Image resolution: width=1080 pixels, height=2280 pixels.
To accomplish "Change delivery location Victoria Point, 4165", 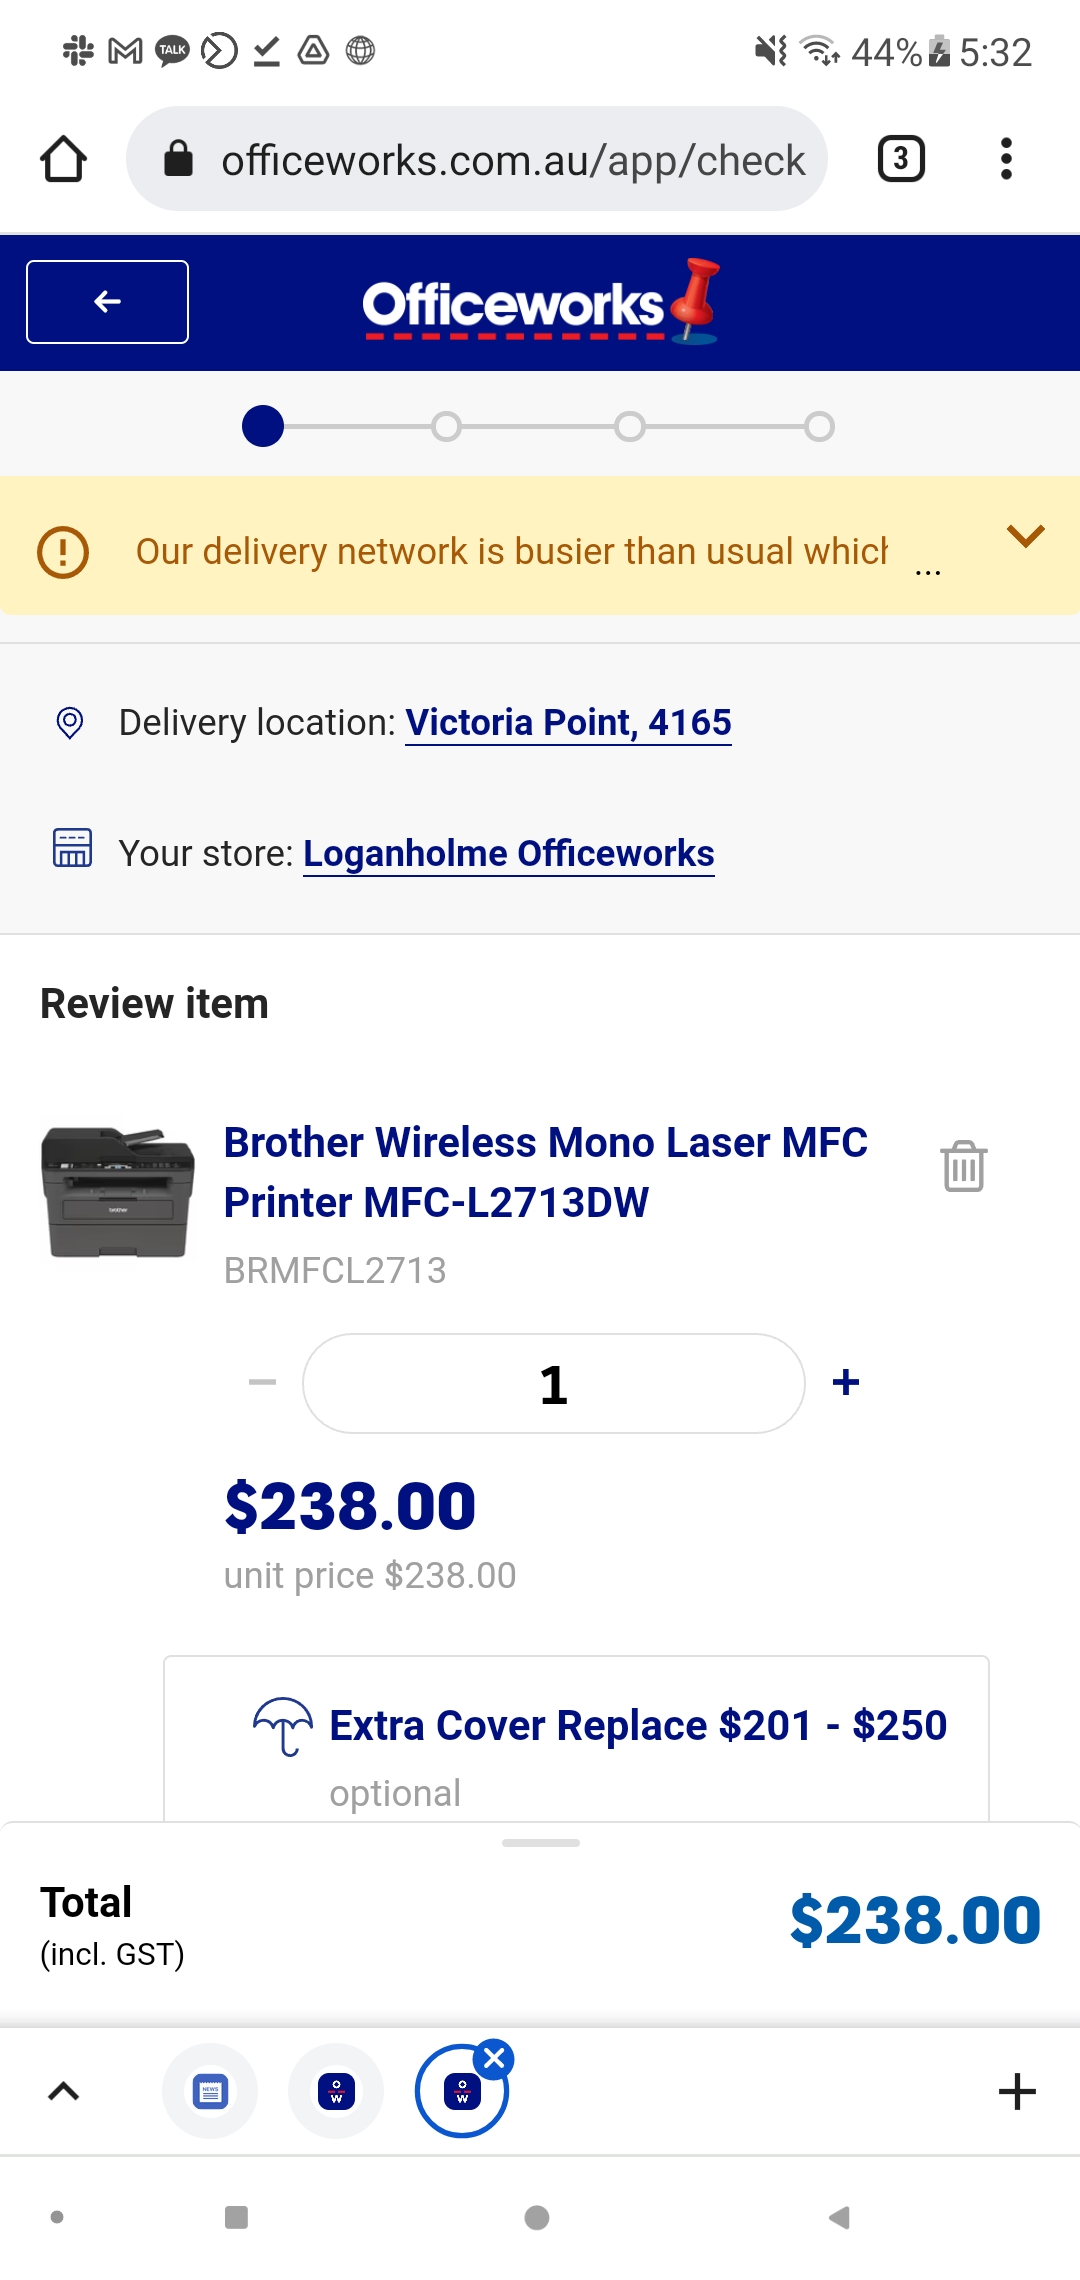I will pos(568,722).
